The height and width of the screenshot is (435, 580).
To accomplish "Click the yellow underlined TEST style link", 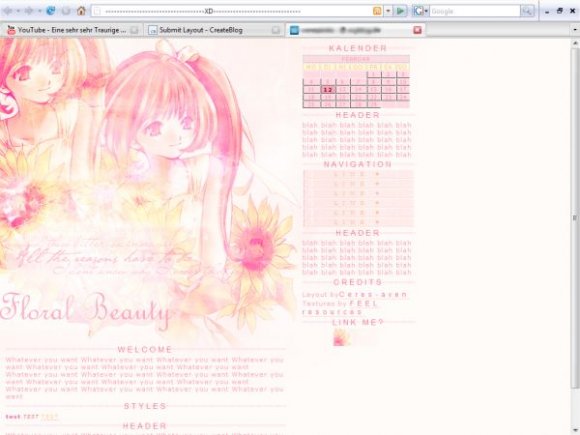I will point(50,417).
